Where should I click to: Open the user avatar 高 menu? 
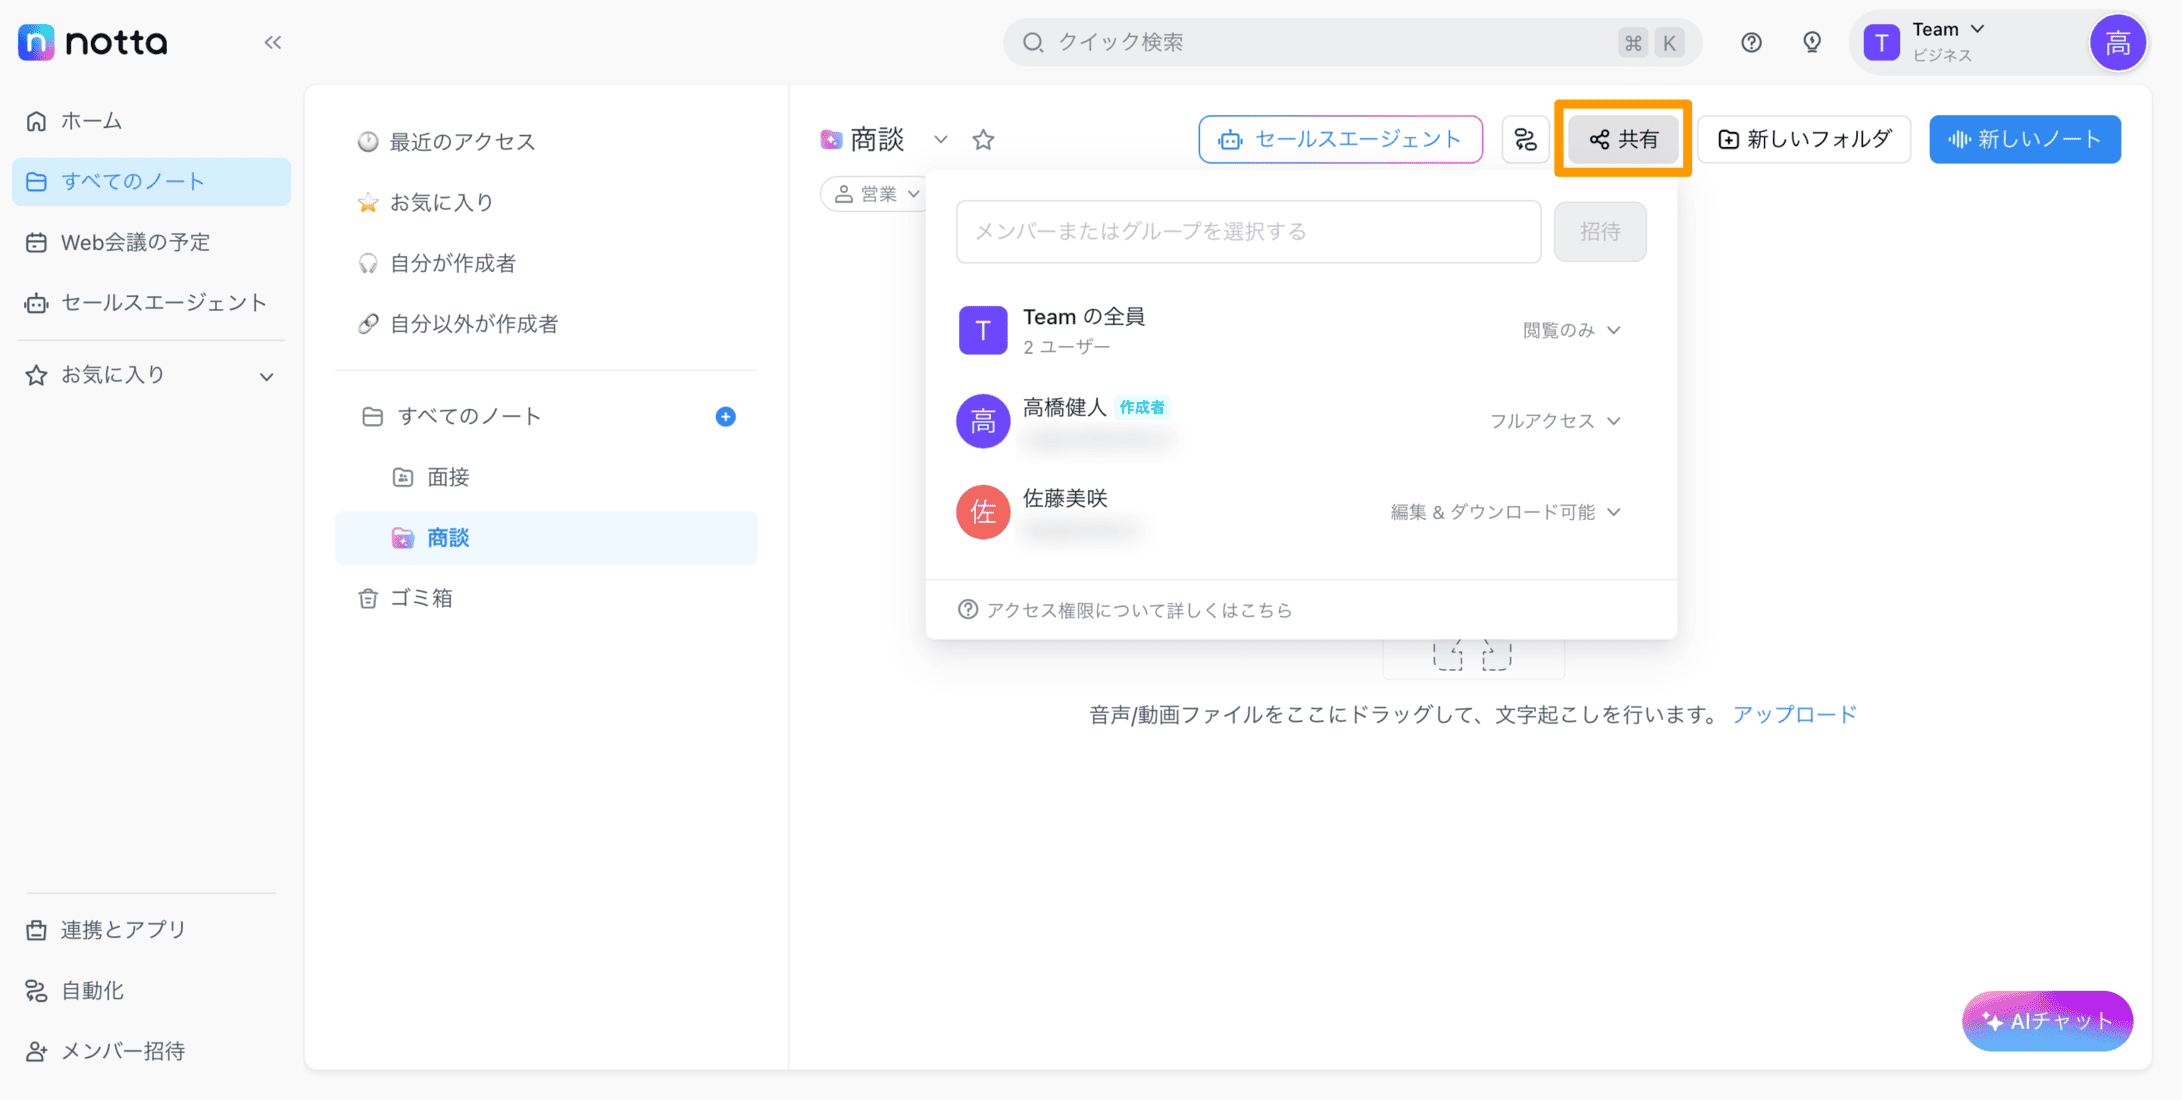pyautogui.click(x=2117, y=43)
